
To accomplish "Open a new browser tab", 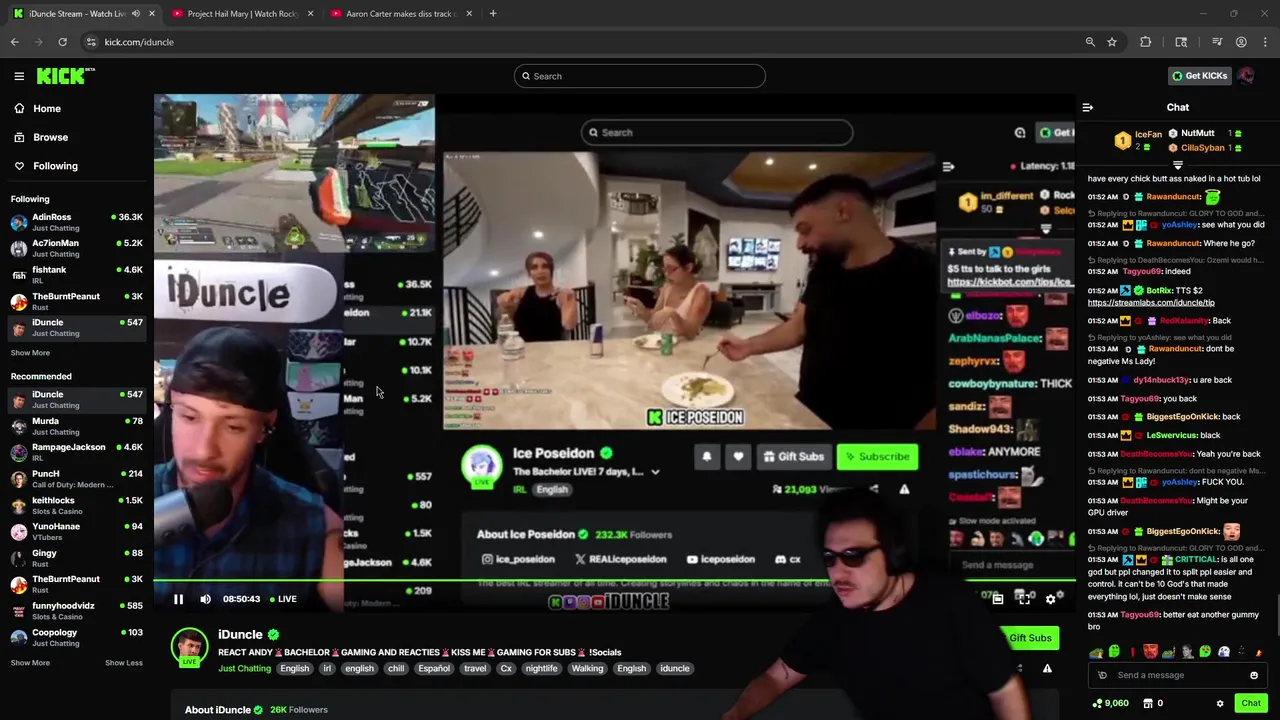I will click(x=493, y=13).
